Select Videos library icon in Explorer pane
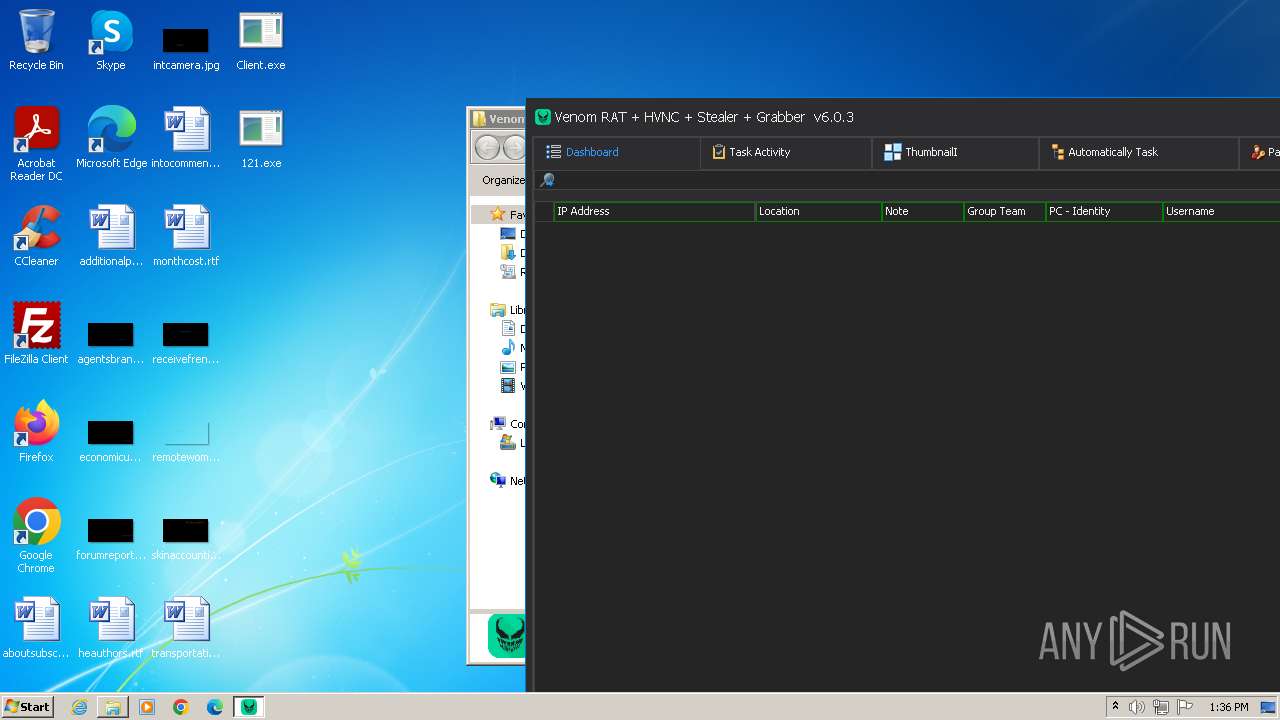The width and height of the screenshot is (1280, 720). (x=508, y=386)
